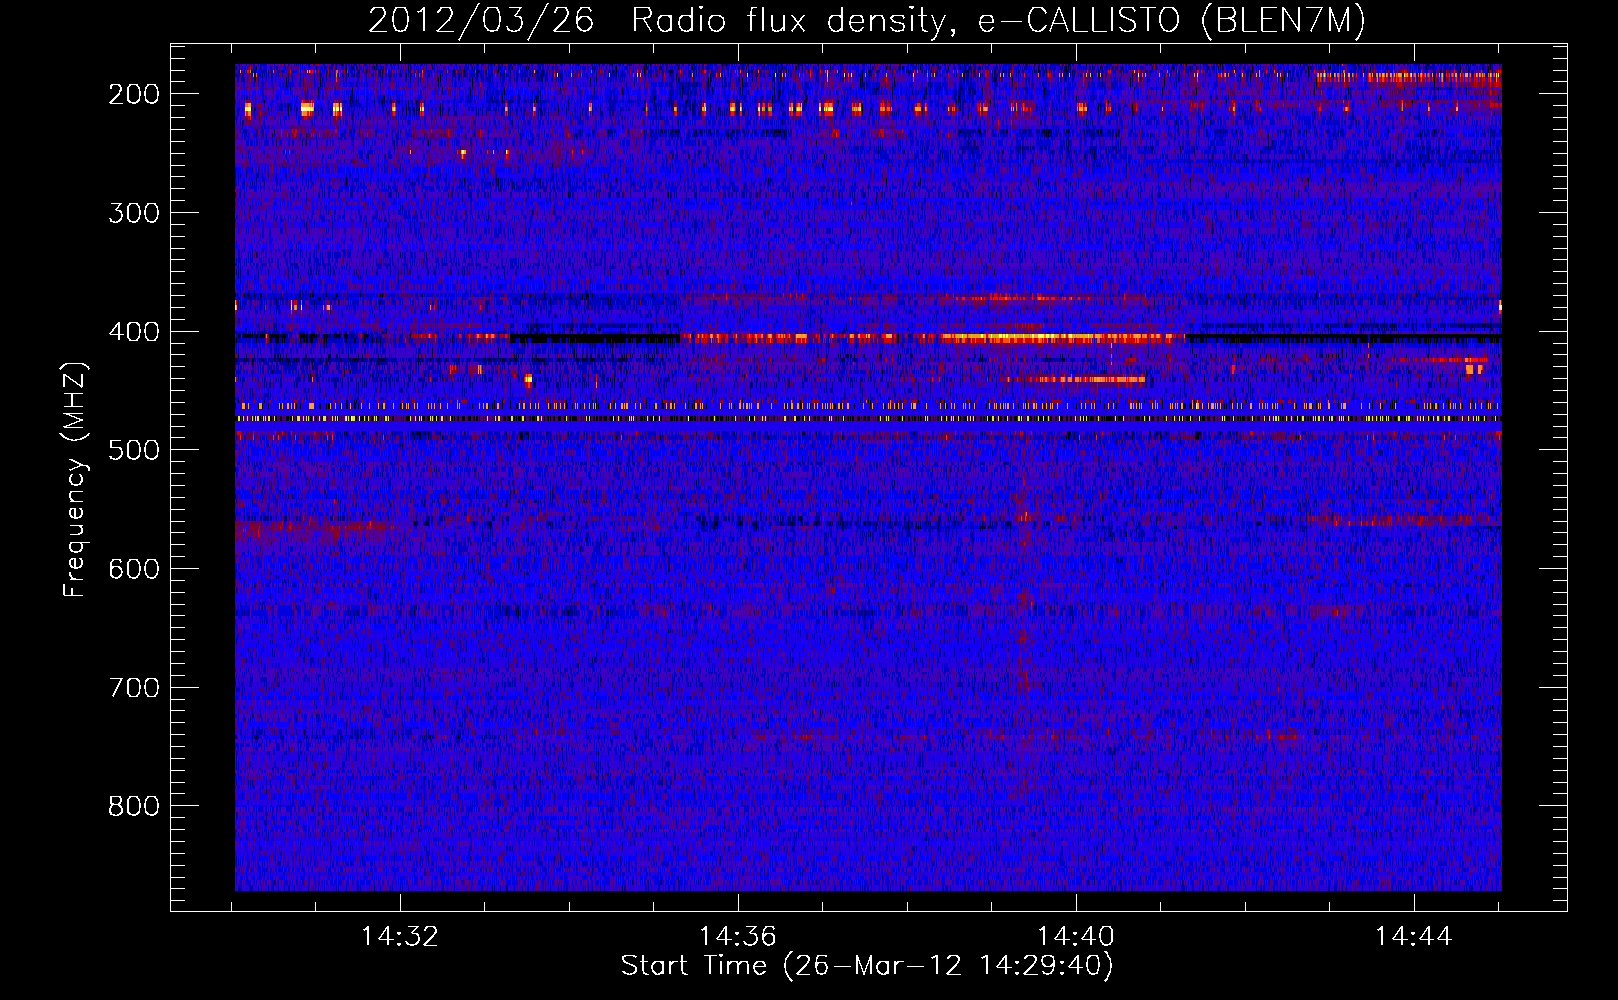The image size is (1618, 1000).
Task: Click the 200 frequency tick label
Action: pos(134,94)
